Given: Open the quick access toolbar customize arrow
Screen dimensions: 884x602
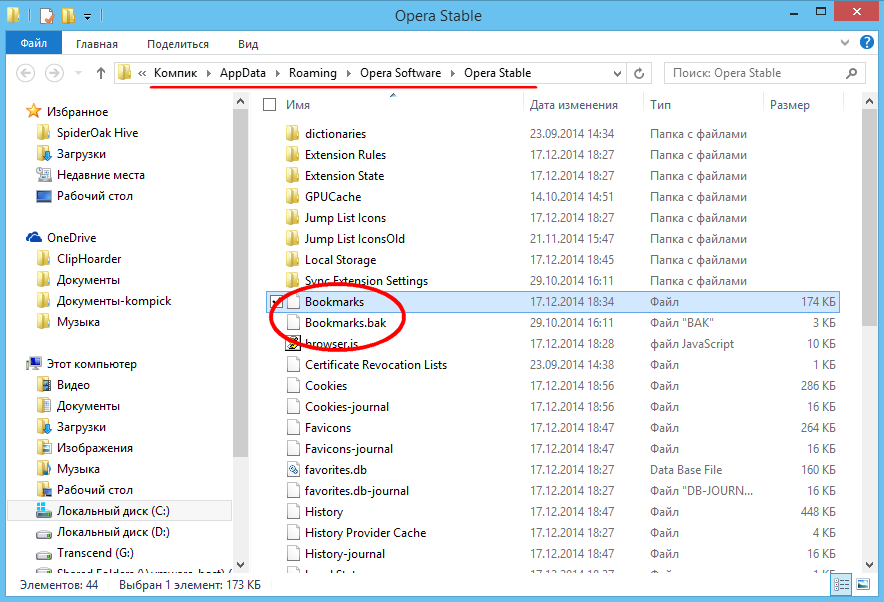Looking at the screenshot, I should pyautogui.click(x=87, y=16).
